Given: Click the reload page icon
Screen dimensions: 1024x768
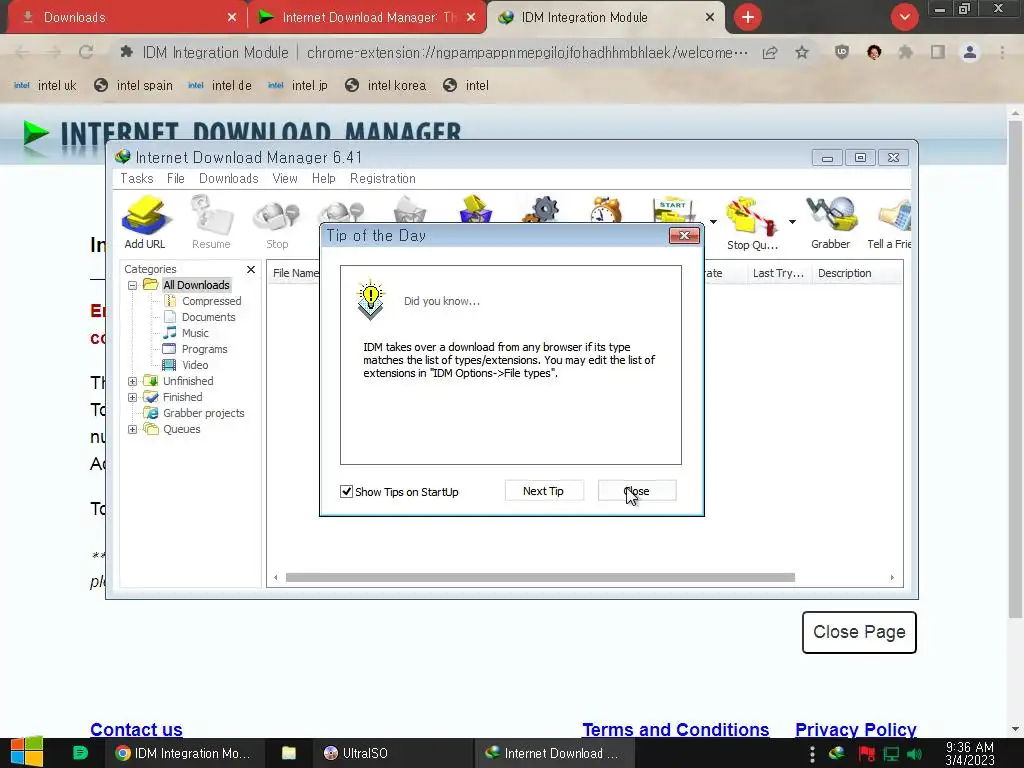Looking at the screenshot, I should (x=86, y=52).
